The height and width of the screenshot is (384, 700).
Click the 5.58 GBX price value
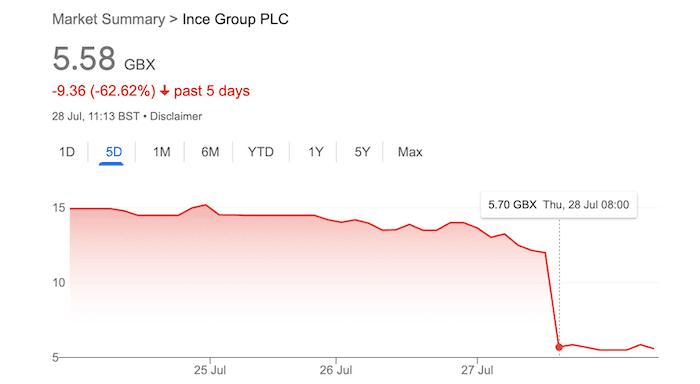[104, 59]
